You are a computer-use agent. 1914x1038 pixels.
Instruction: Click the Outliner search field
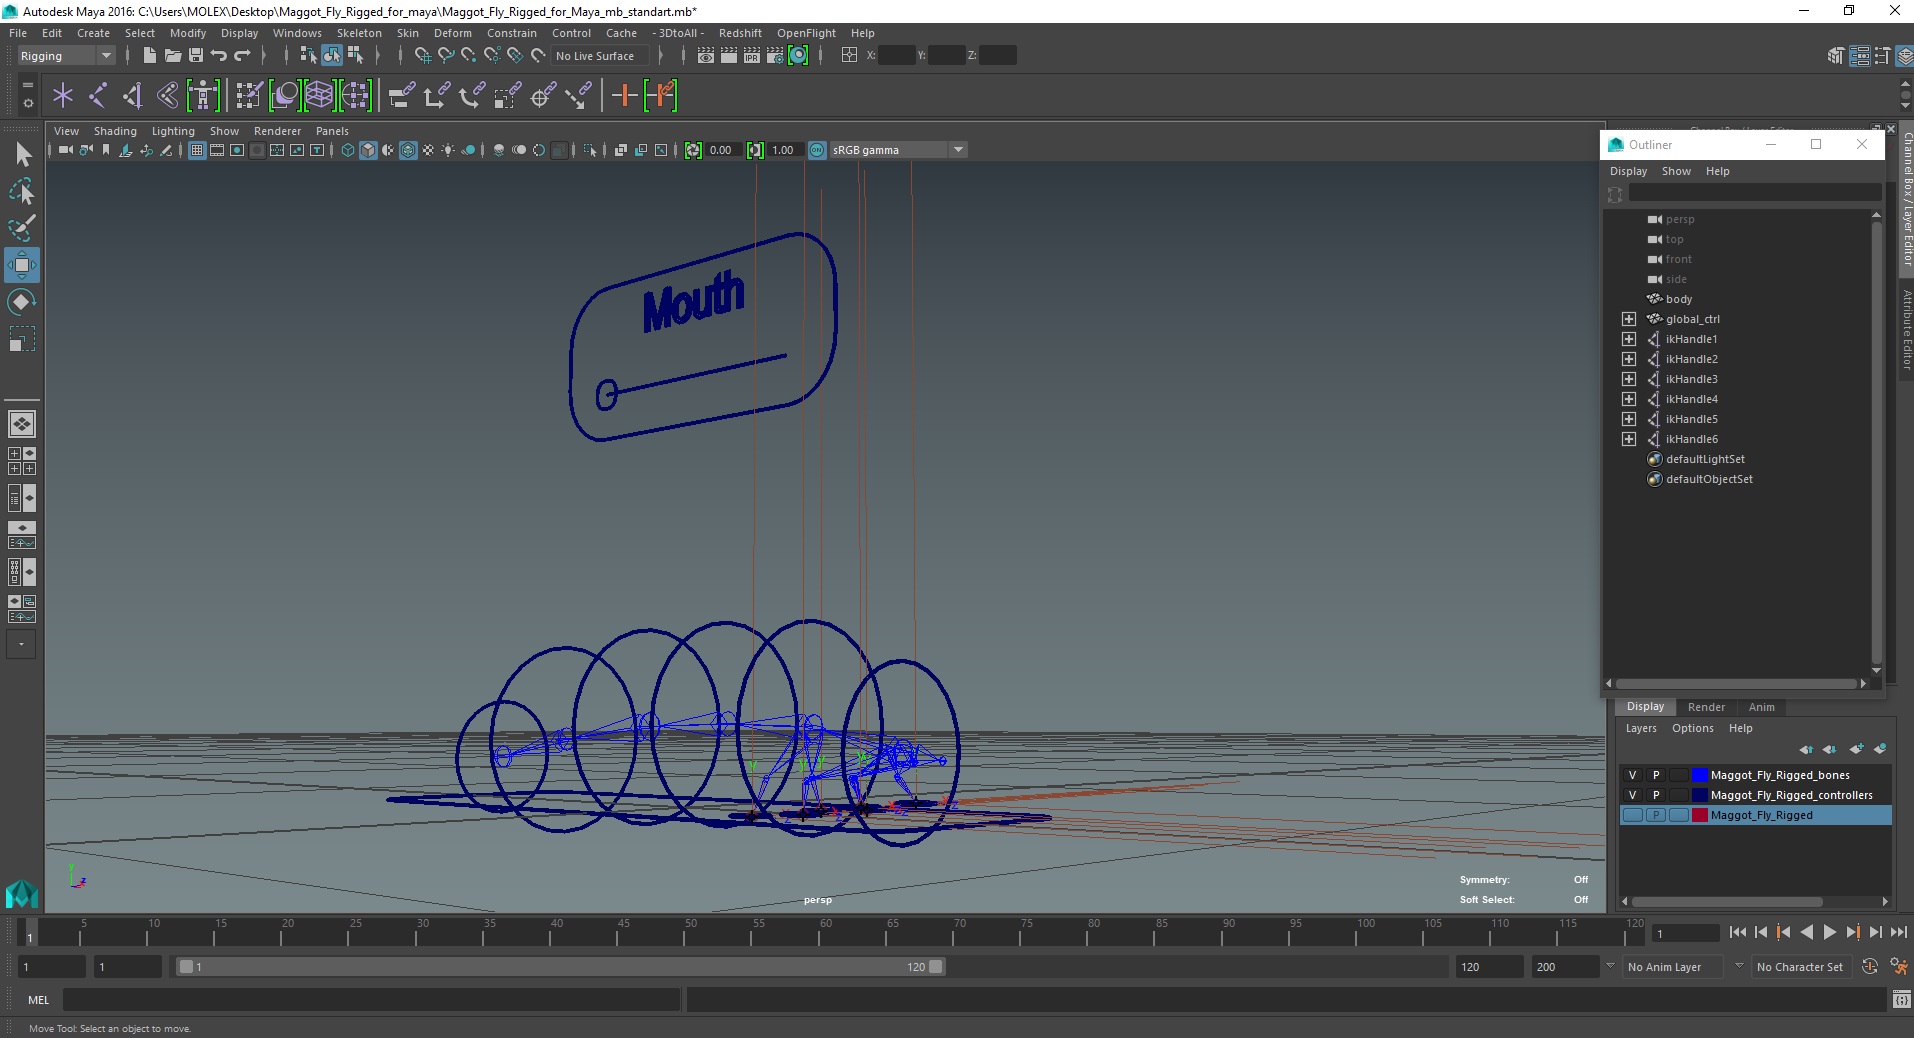pyautogui.click(x=1755, y=193)
